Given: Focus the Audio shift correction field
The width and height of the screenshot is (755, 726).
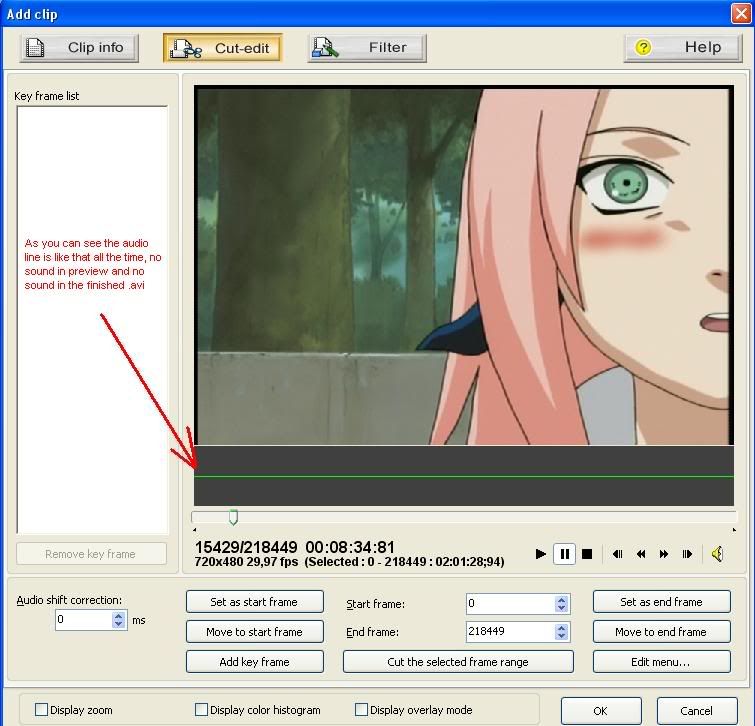Looking at the screenshot, I should [84, 620].
